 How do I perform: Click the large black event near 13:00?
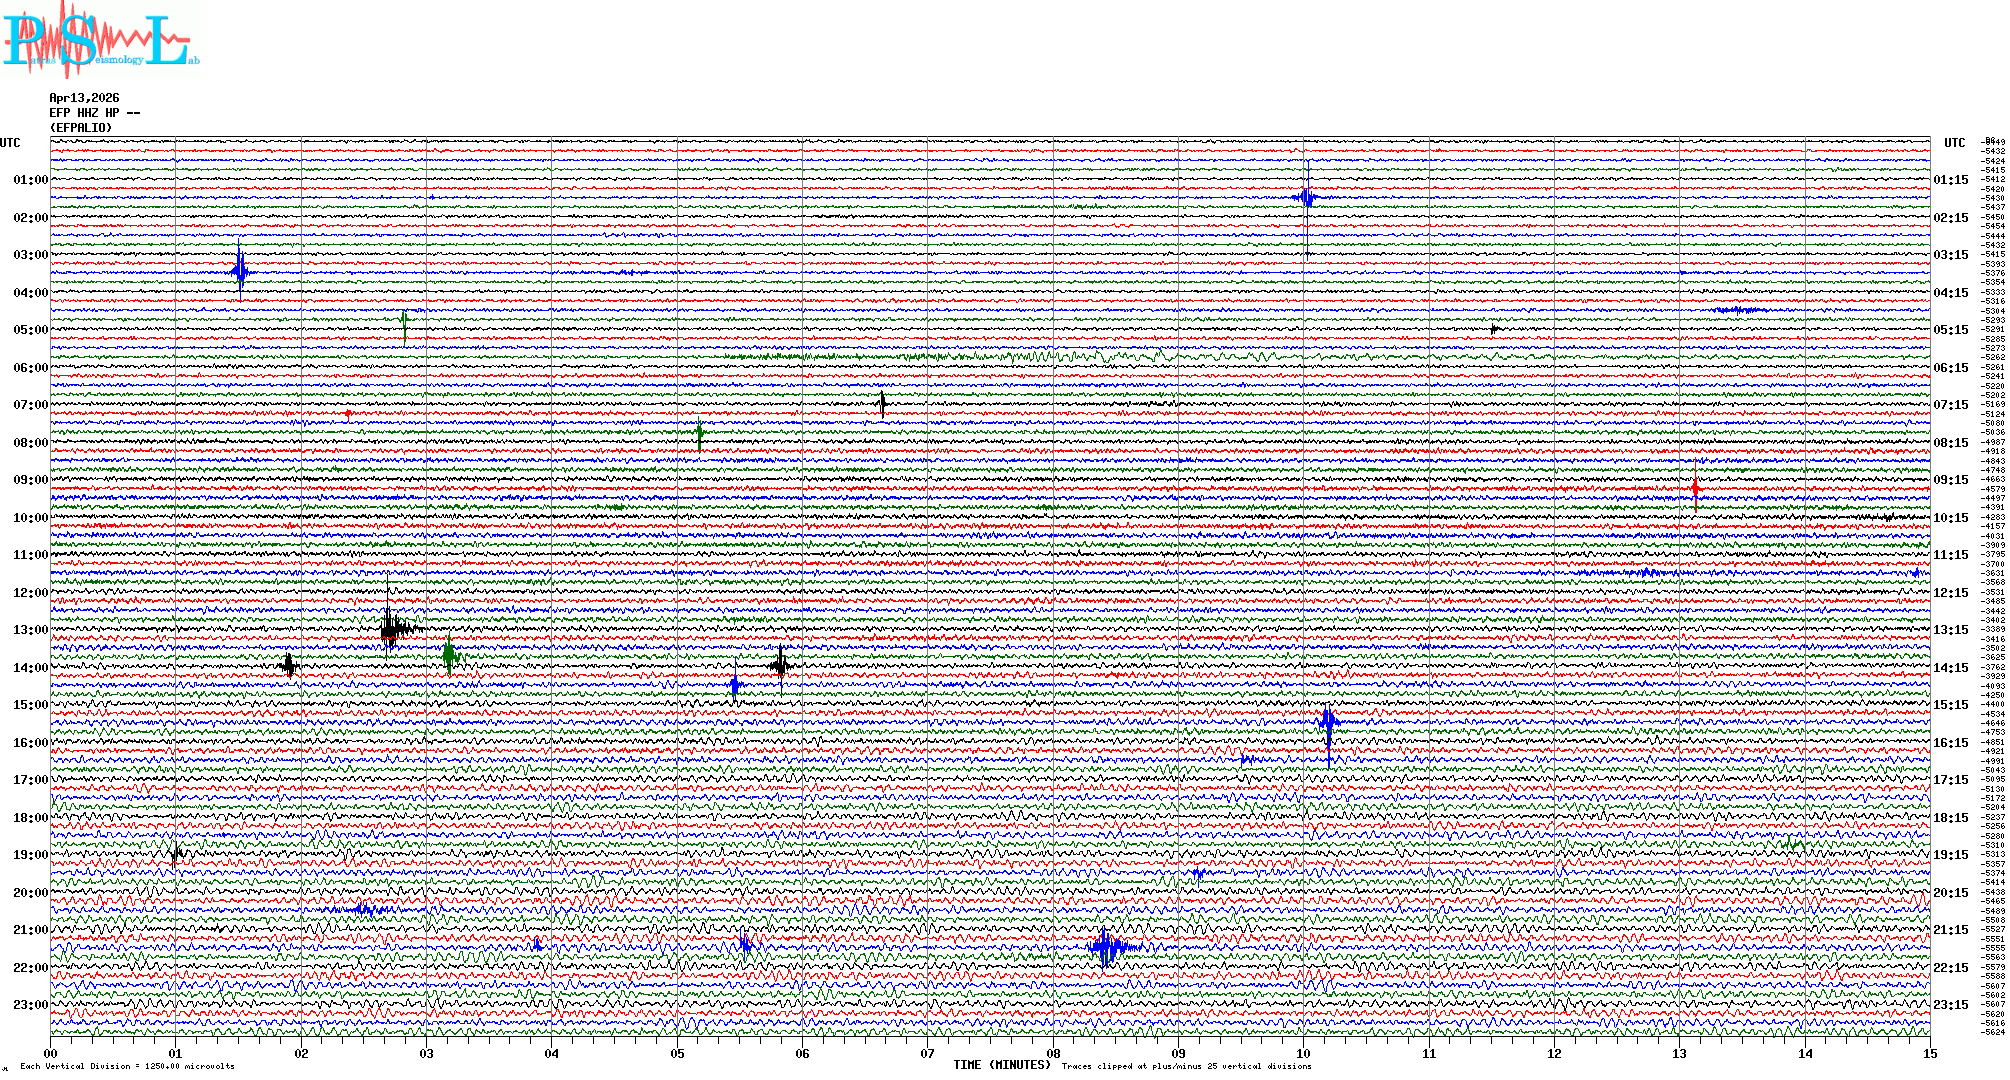pos(391,629)
